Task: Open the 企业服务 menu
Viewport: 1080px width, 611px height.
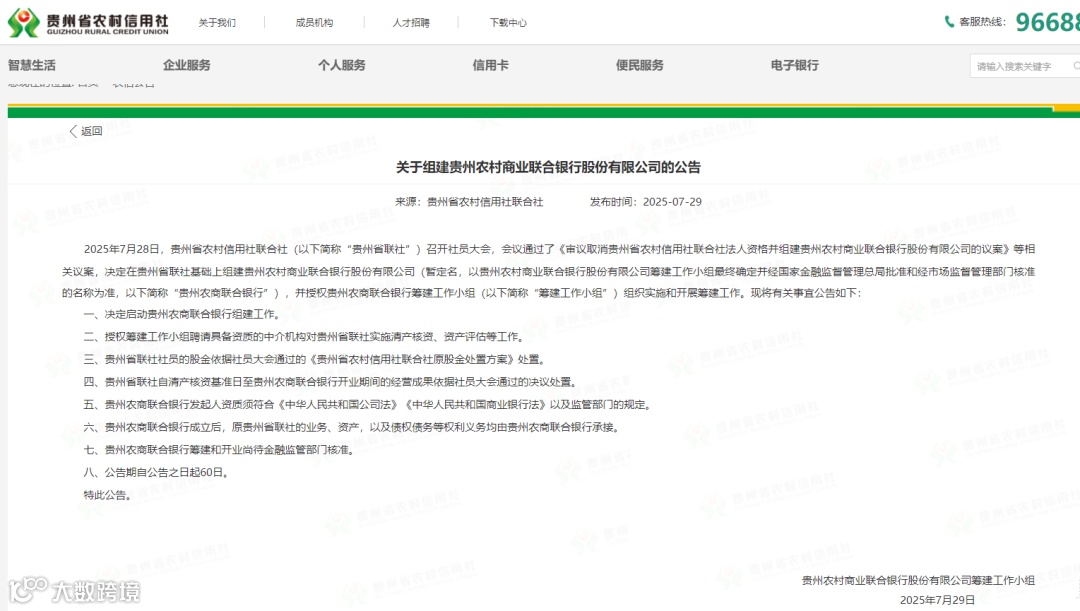Action: 187,65
